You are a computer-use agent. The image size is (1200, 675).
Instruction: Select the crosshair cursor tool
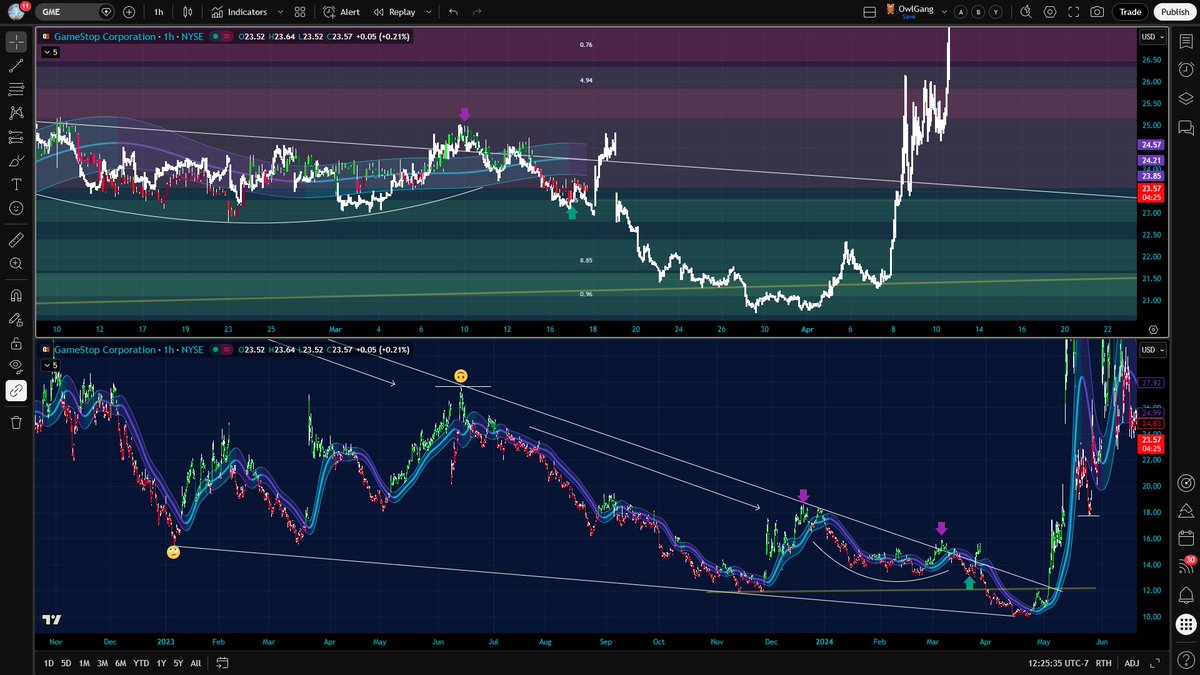pyautogui.click(x=16, y=42)
